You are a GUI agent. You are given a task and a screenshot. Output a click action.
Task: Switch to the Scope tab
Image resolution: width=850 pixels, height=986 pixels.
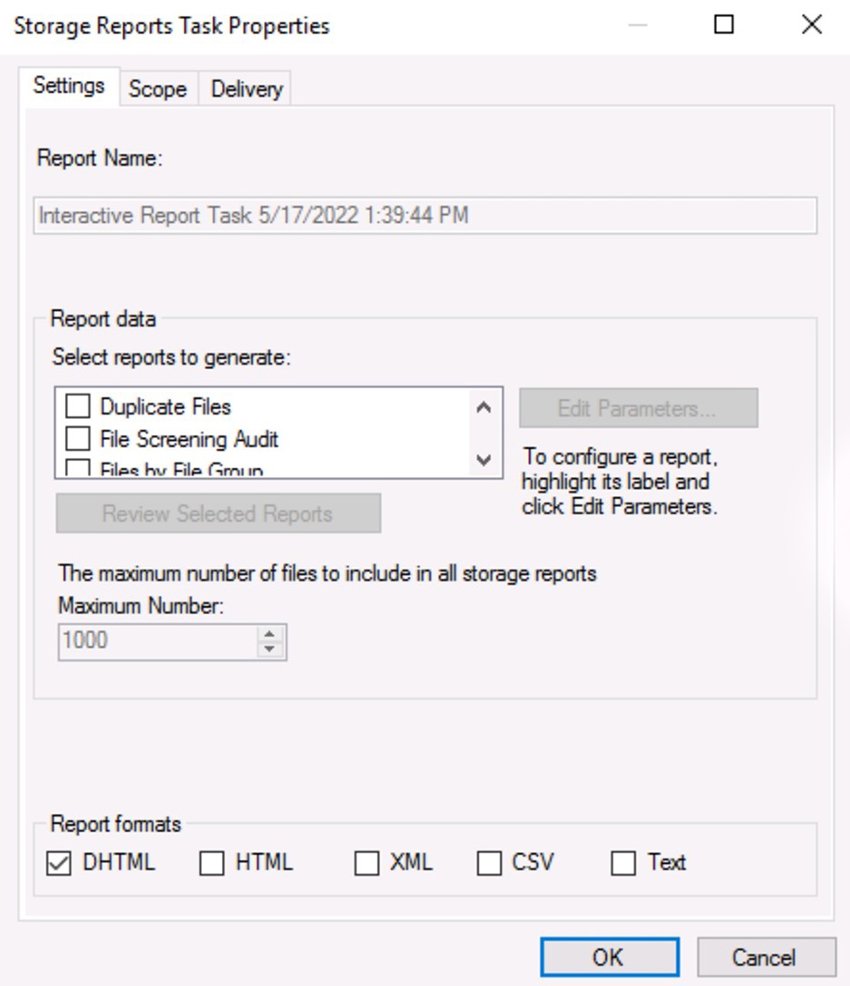157,89
